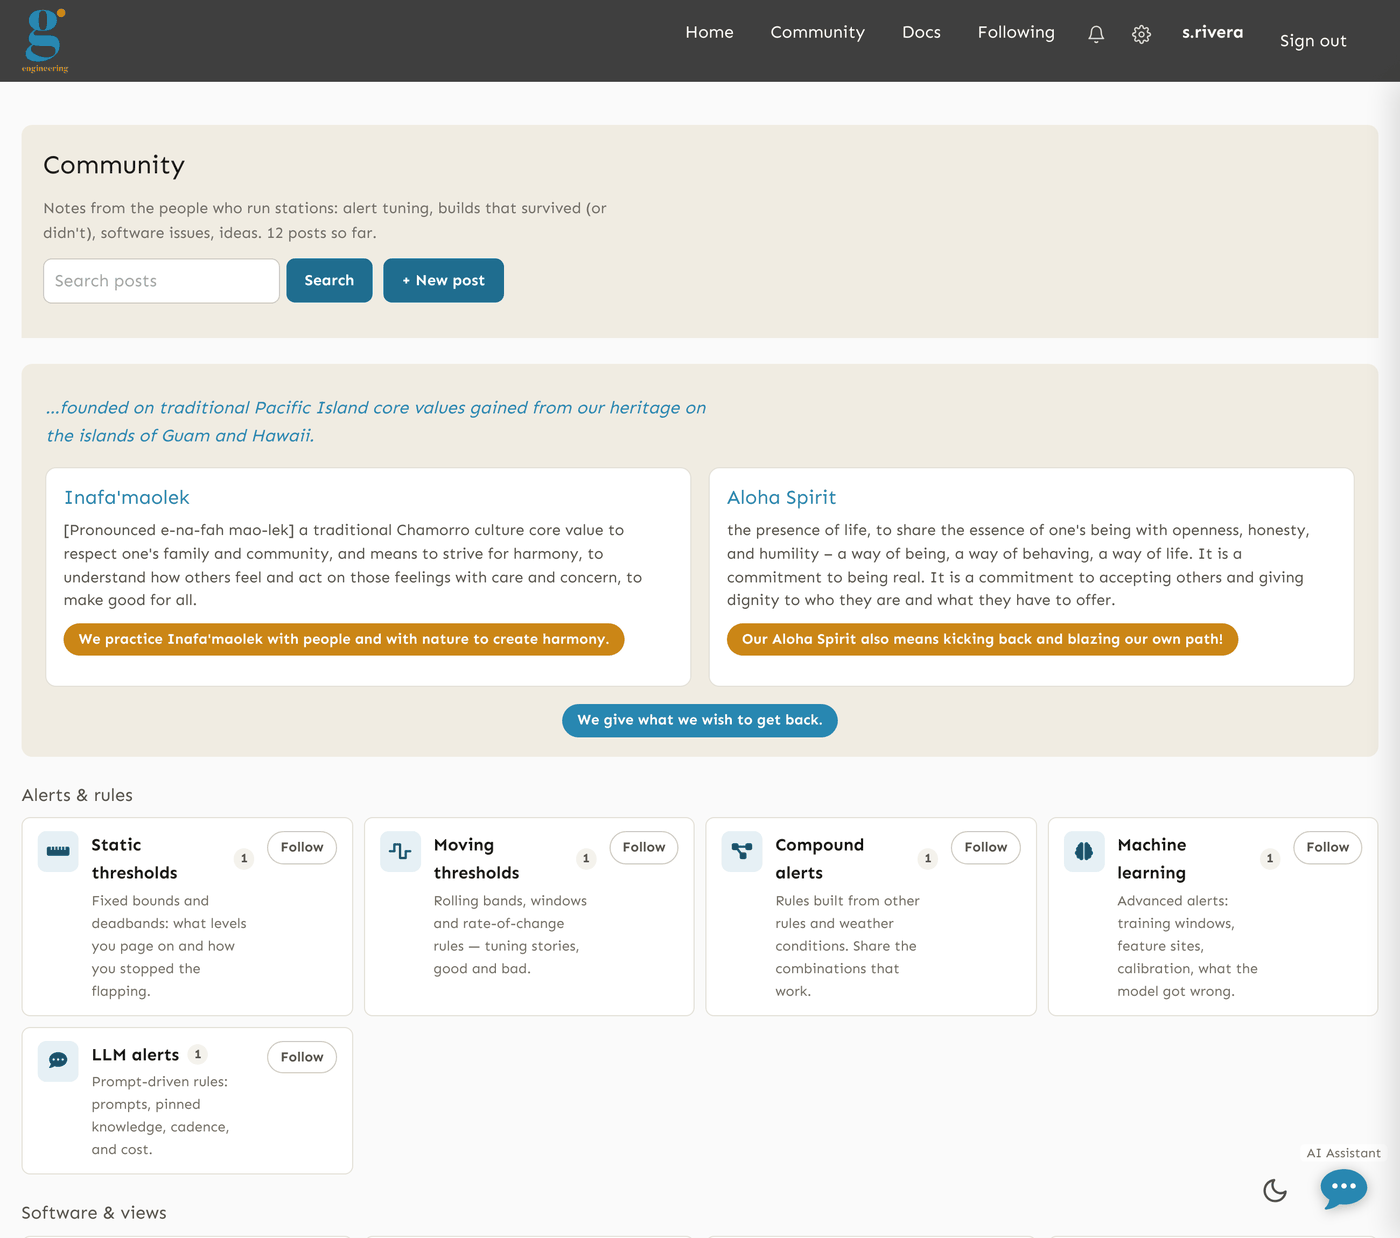Click the "We practice Inafa'maolek" orange pill

(x=344, y=640)
